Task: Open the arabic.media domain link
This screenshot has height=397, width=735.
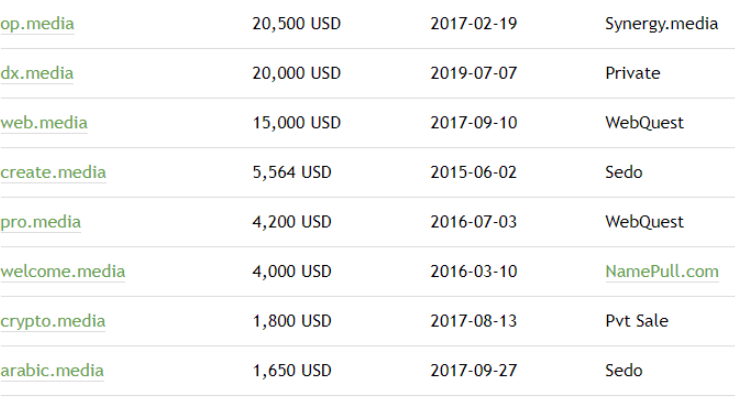Action: click(x=52, y=371)
